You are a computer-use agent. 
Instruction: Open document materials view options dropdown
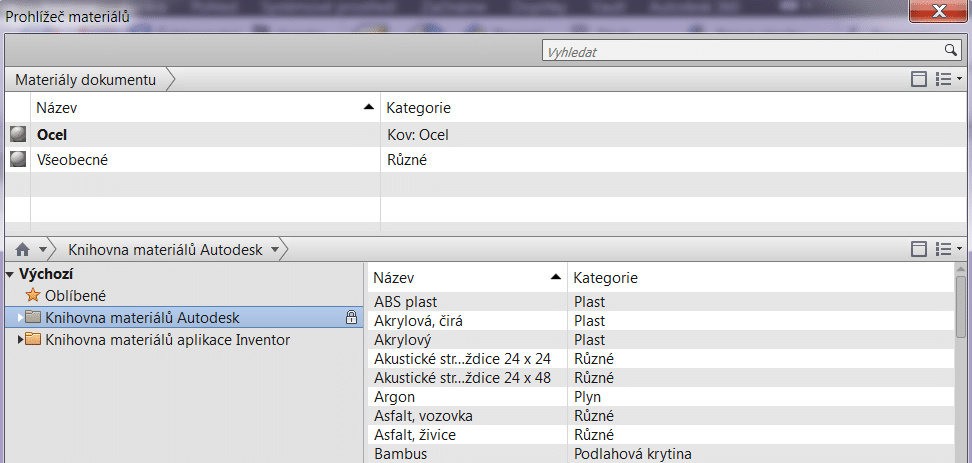[x=948, y=80]
